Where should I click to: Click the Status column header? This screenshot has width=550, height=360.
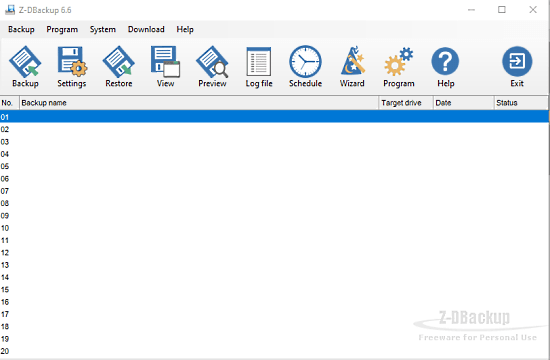(x=521, y=103)
